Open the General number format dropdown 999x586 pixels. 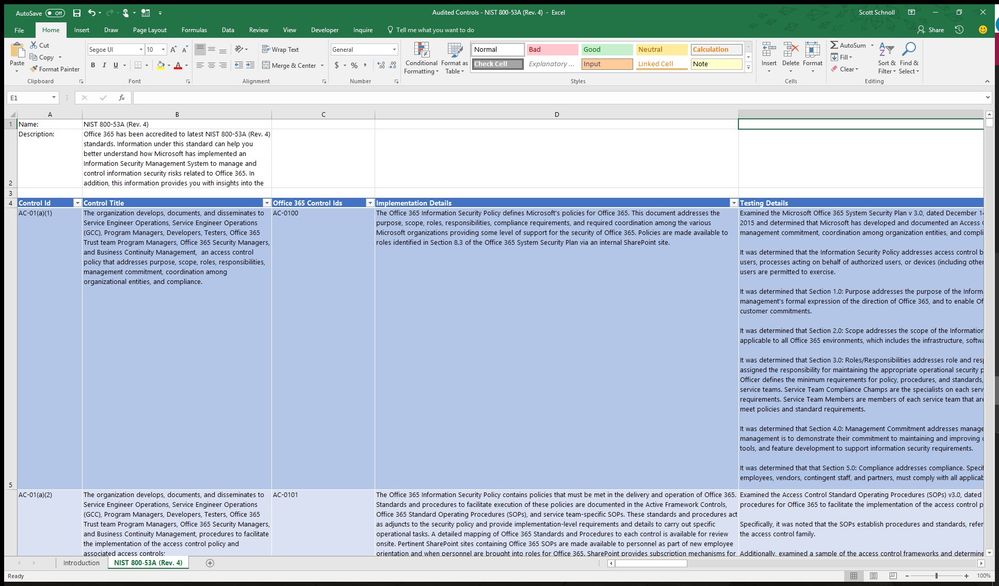click(x=394, y=49)
